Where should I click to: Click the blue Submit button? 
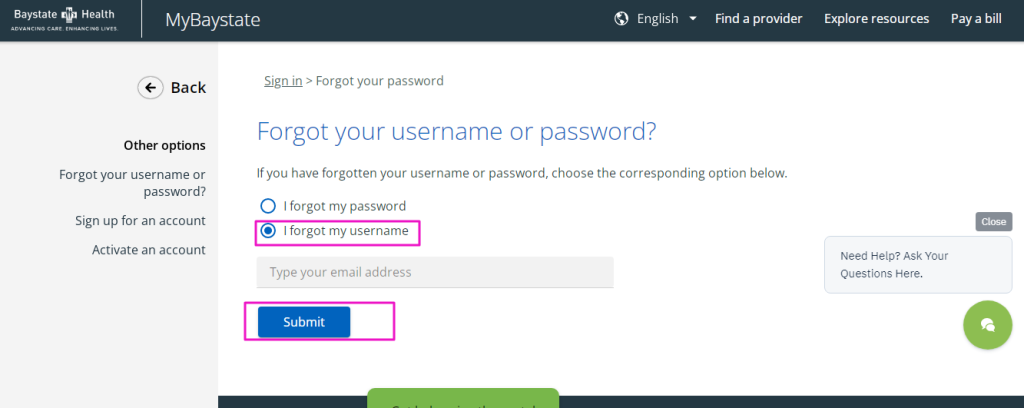[304, 322]
